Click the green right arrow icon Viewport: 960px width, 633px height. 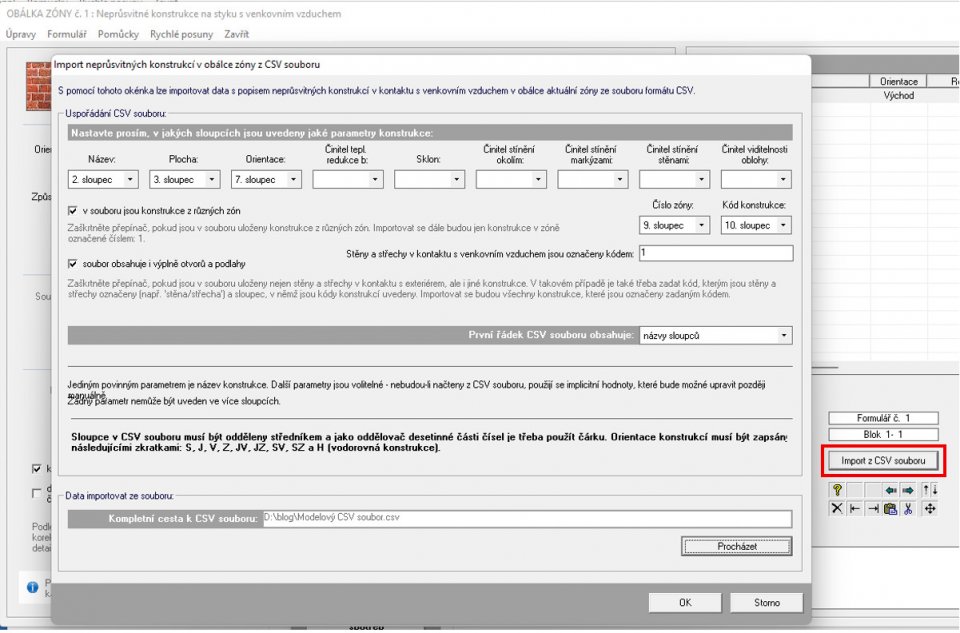point(908,490)
